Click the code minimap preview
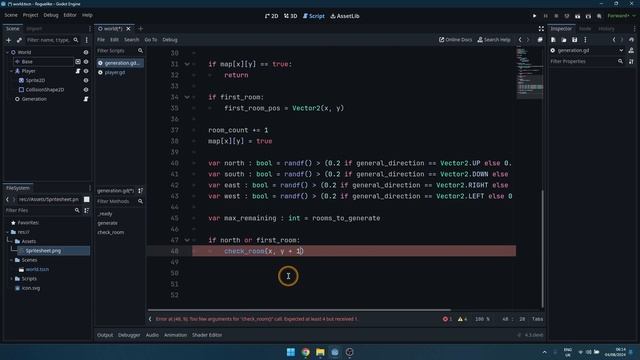640x360 pixels. [x=529, y=73]
